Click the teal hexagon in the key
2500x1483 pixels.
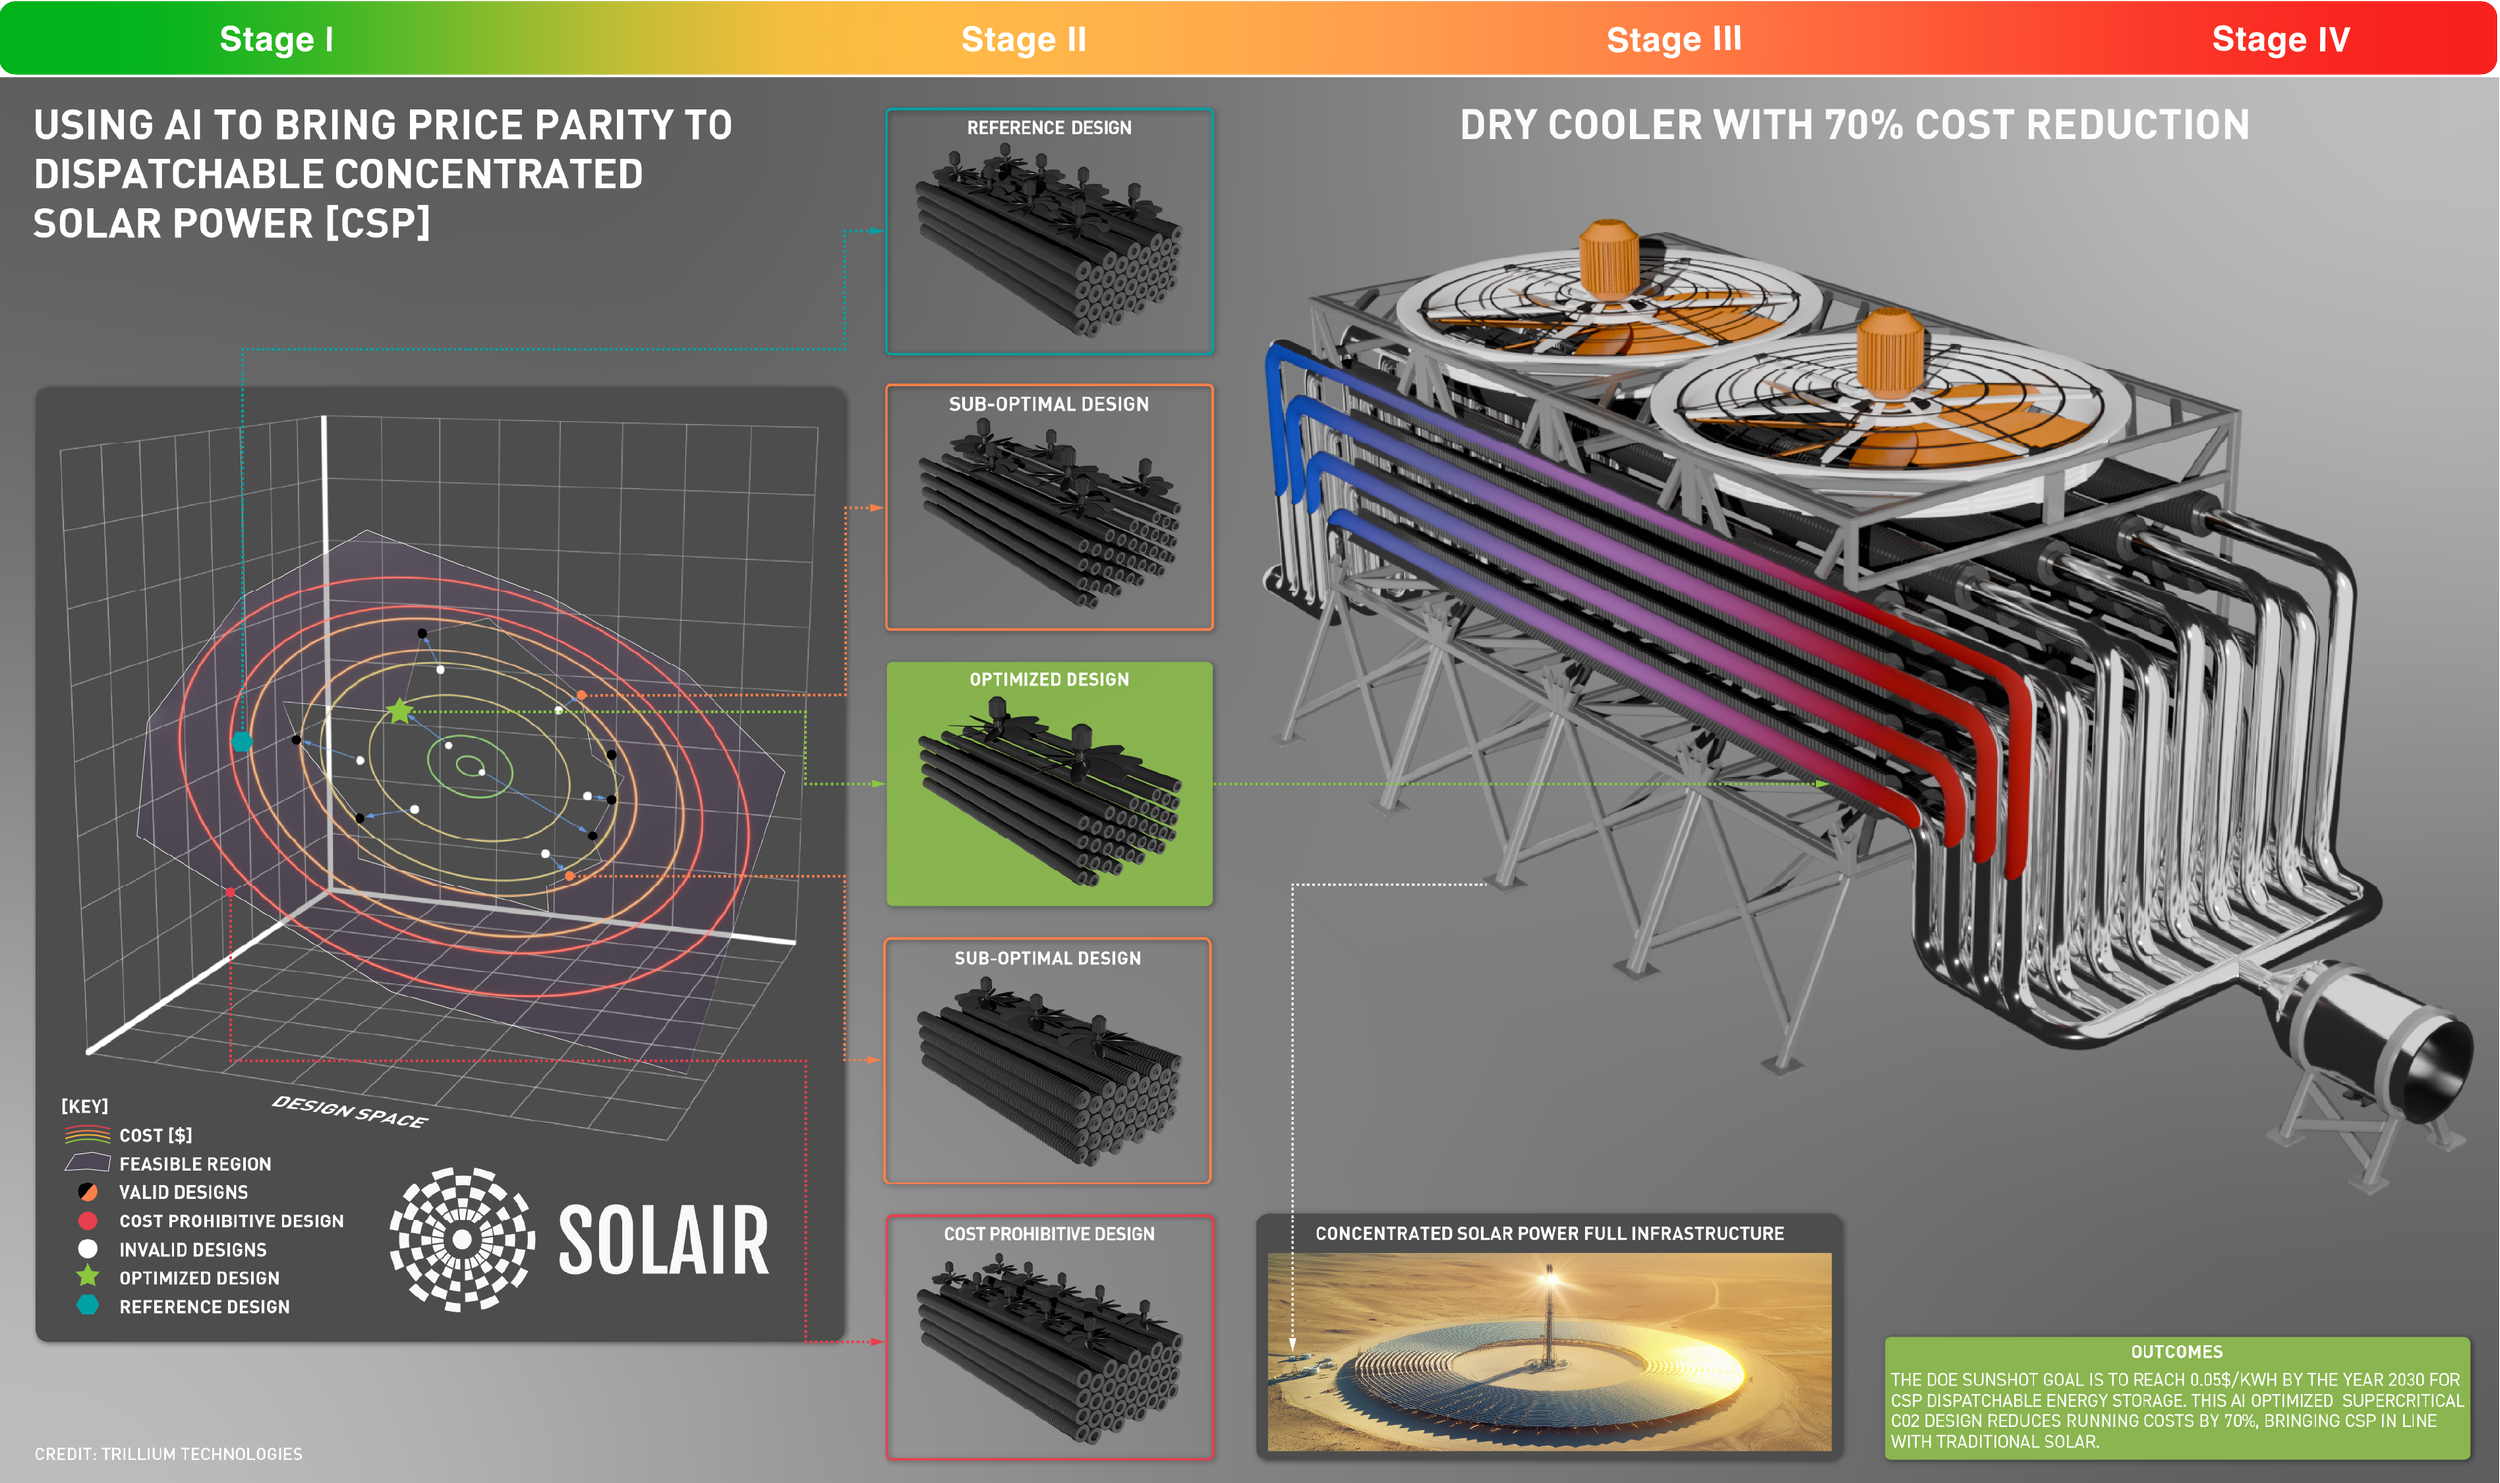coord(88,1305)
